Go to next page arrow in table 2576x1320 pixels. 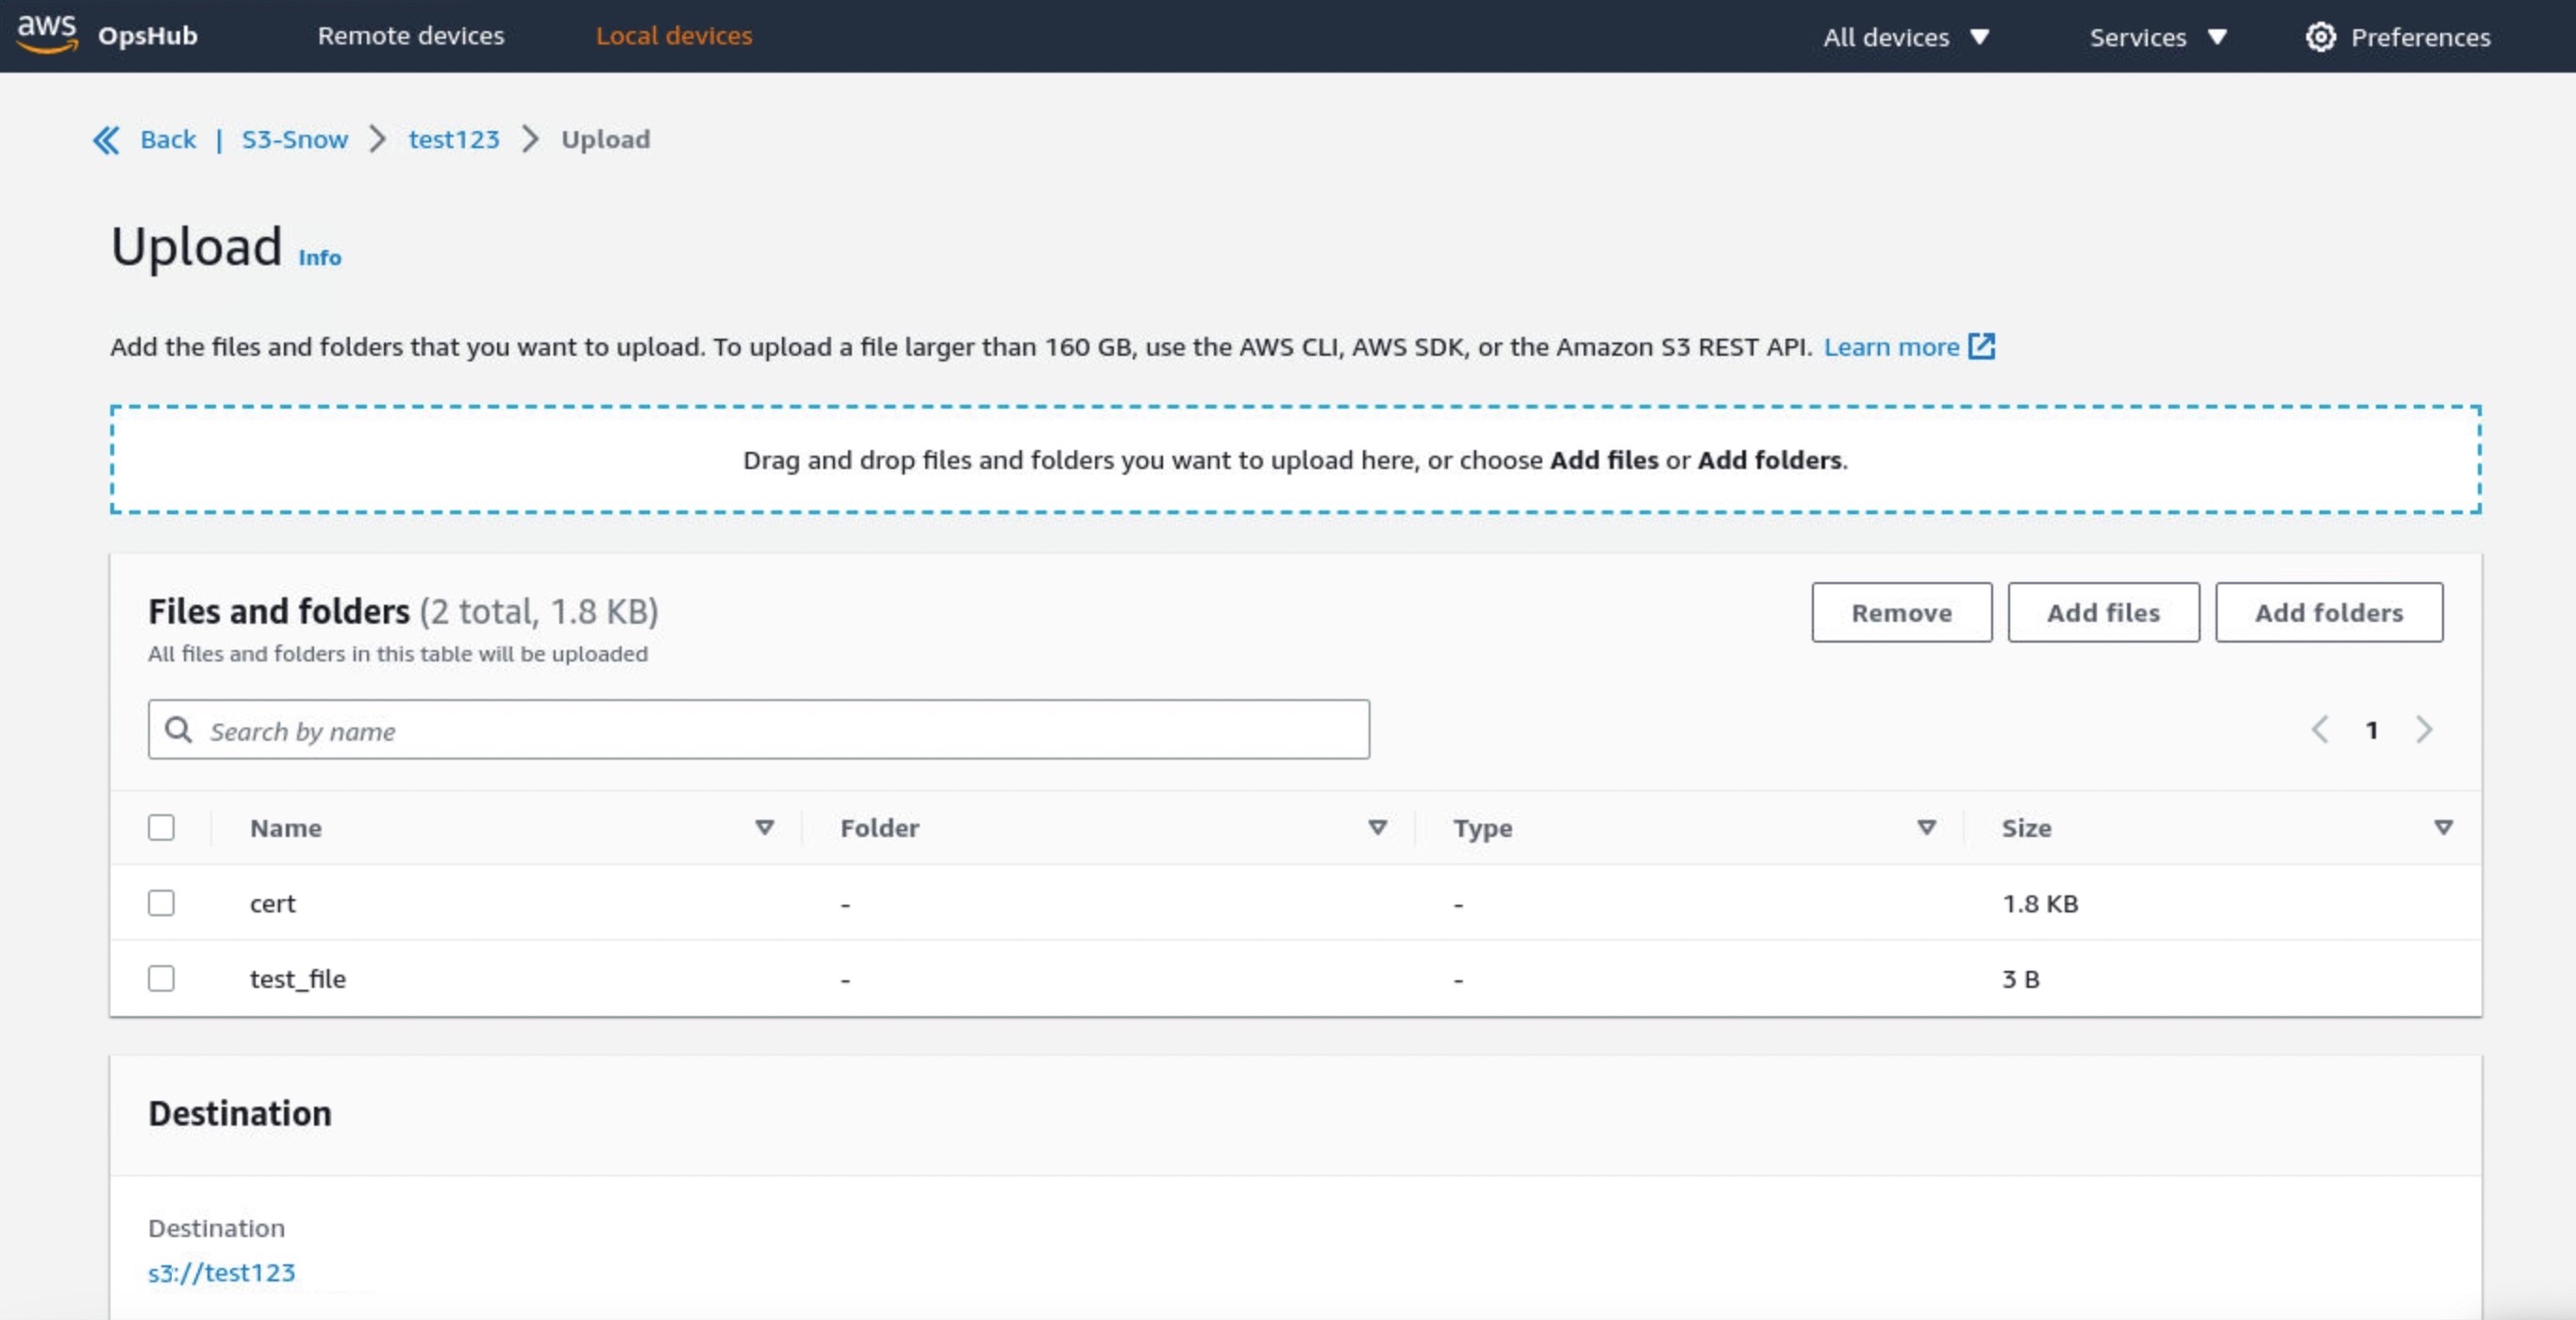[x=2423, y=730]
